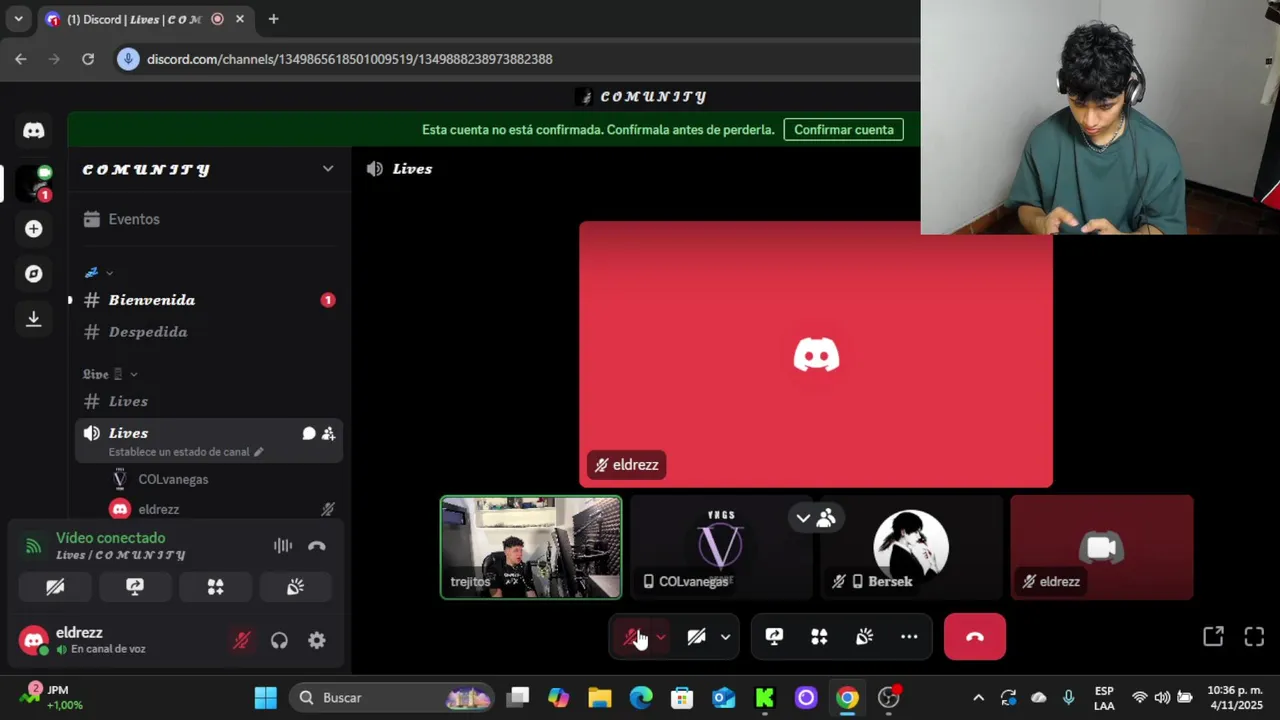Add a server with the plus icon

click(x=34, y=229)
